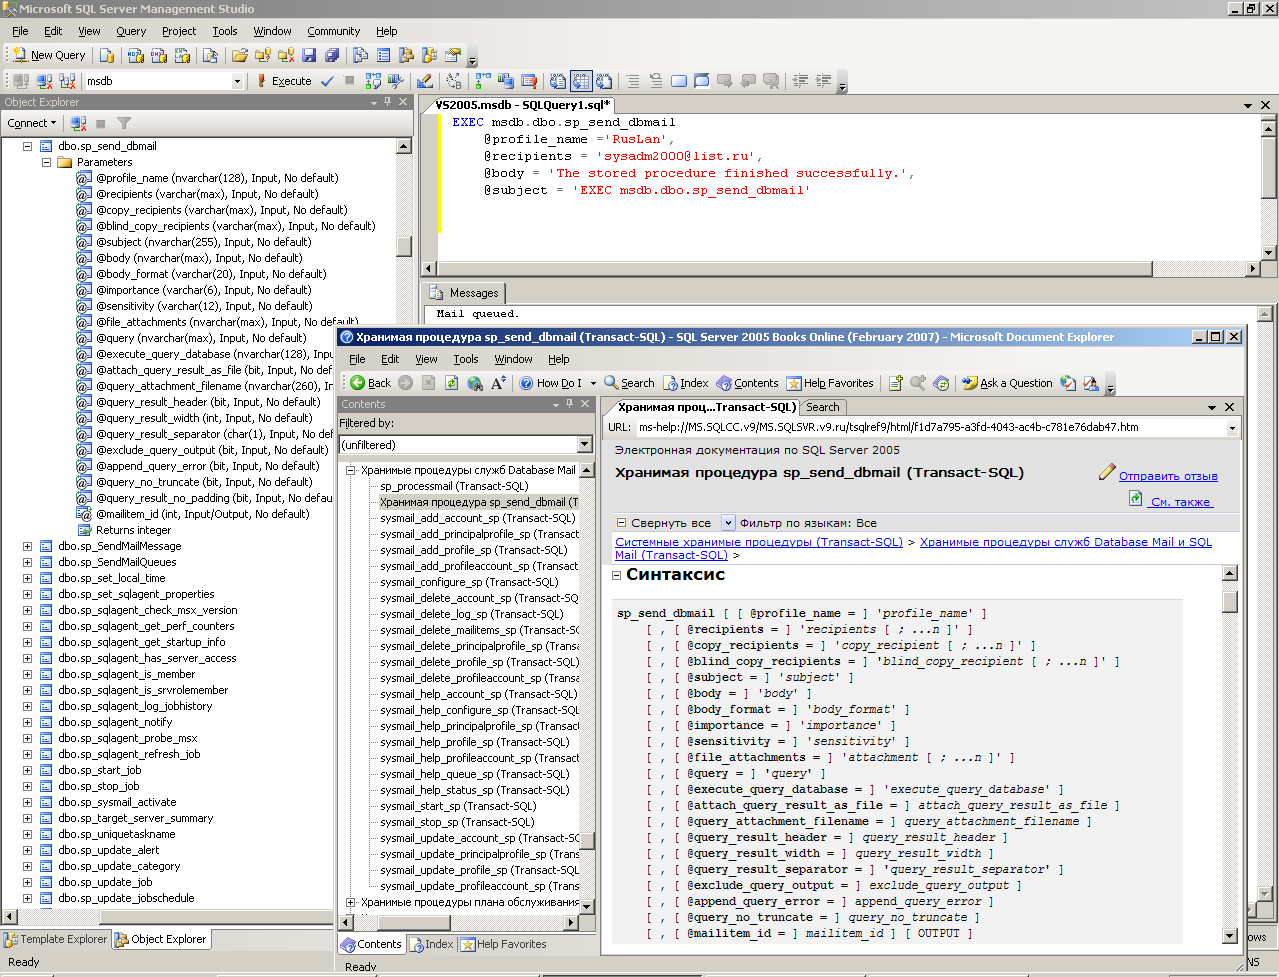This screenshot has height=977, width=1279.
Task: Expand the dbo.sp_start_job tree node
Action: (28, 770)
